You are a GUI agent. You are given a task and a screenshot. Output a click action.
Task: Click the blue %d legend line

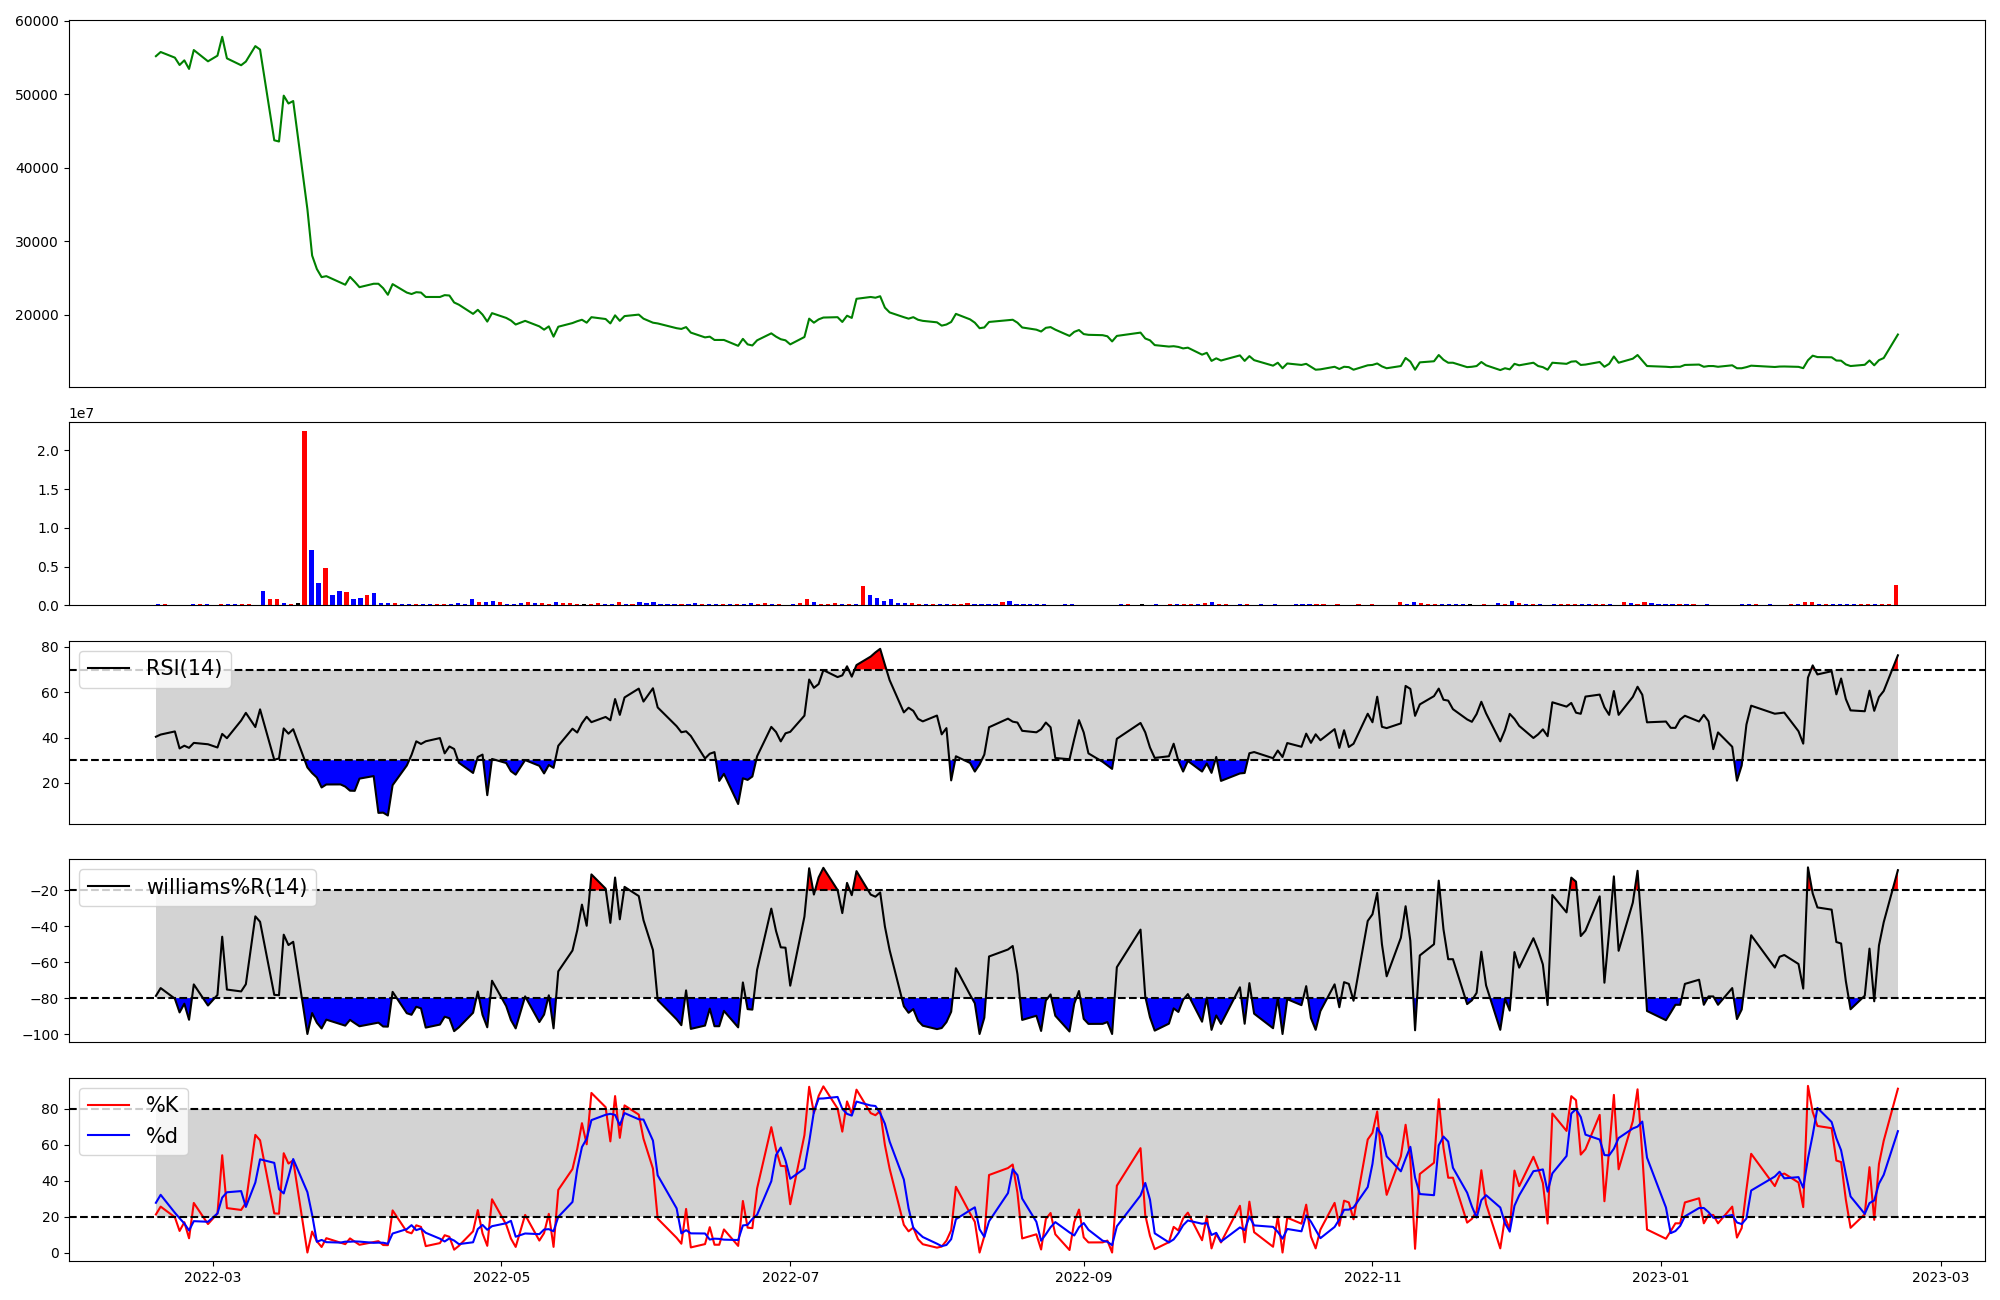pos(109,1136)
